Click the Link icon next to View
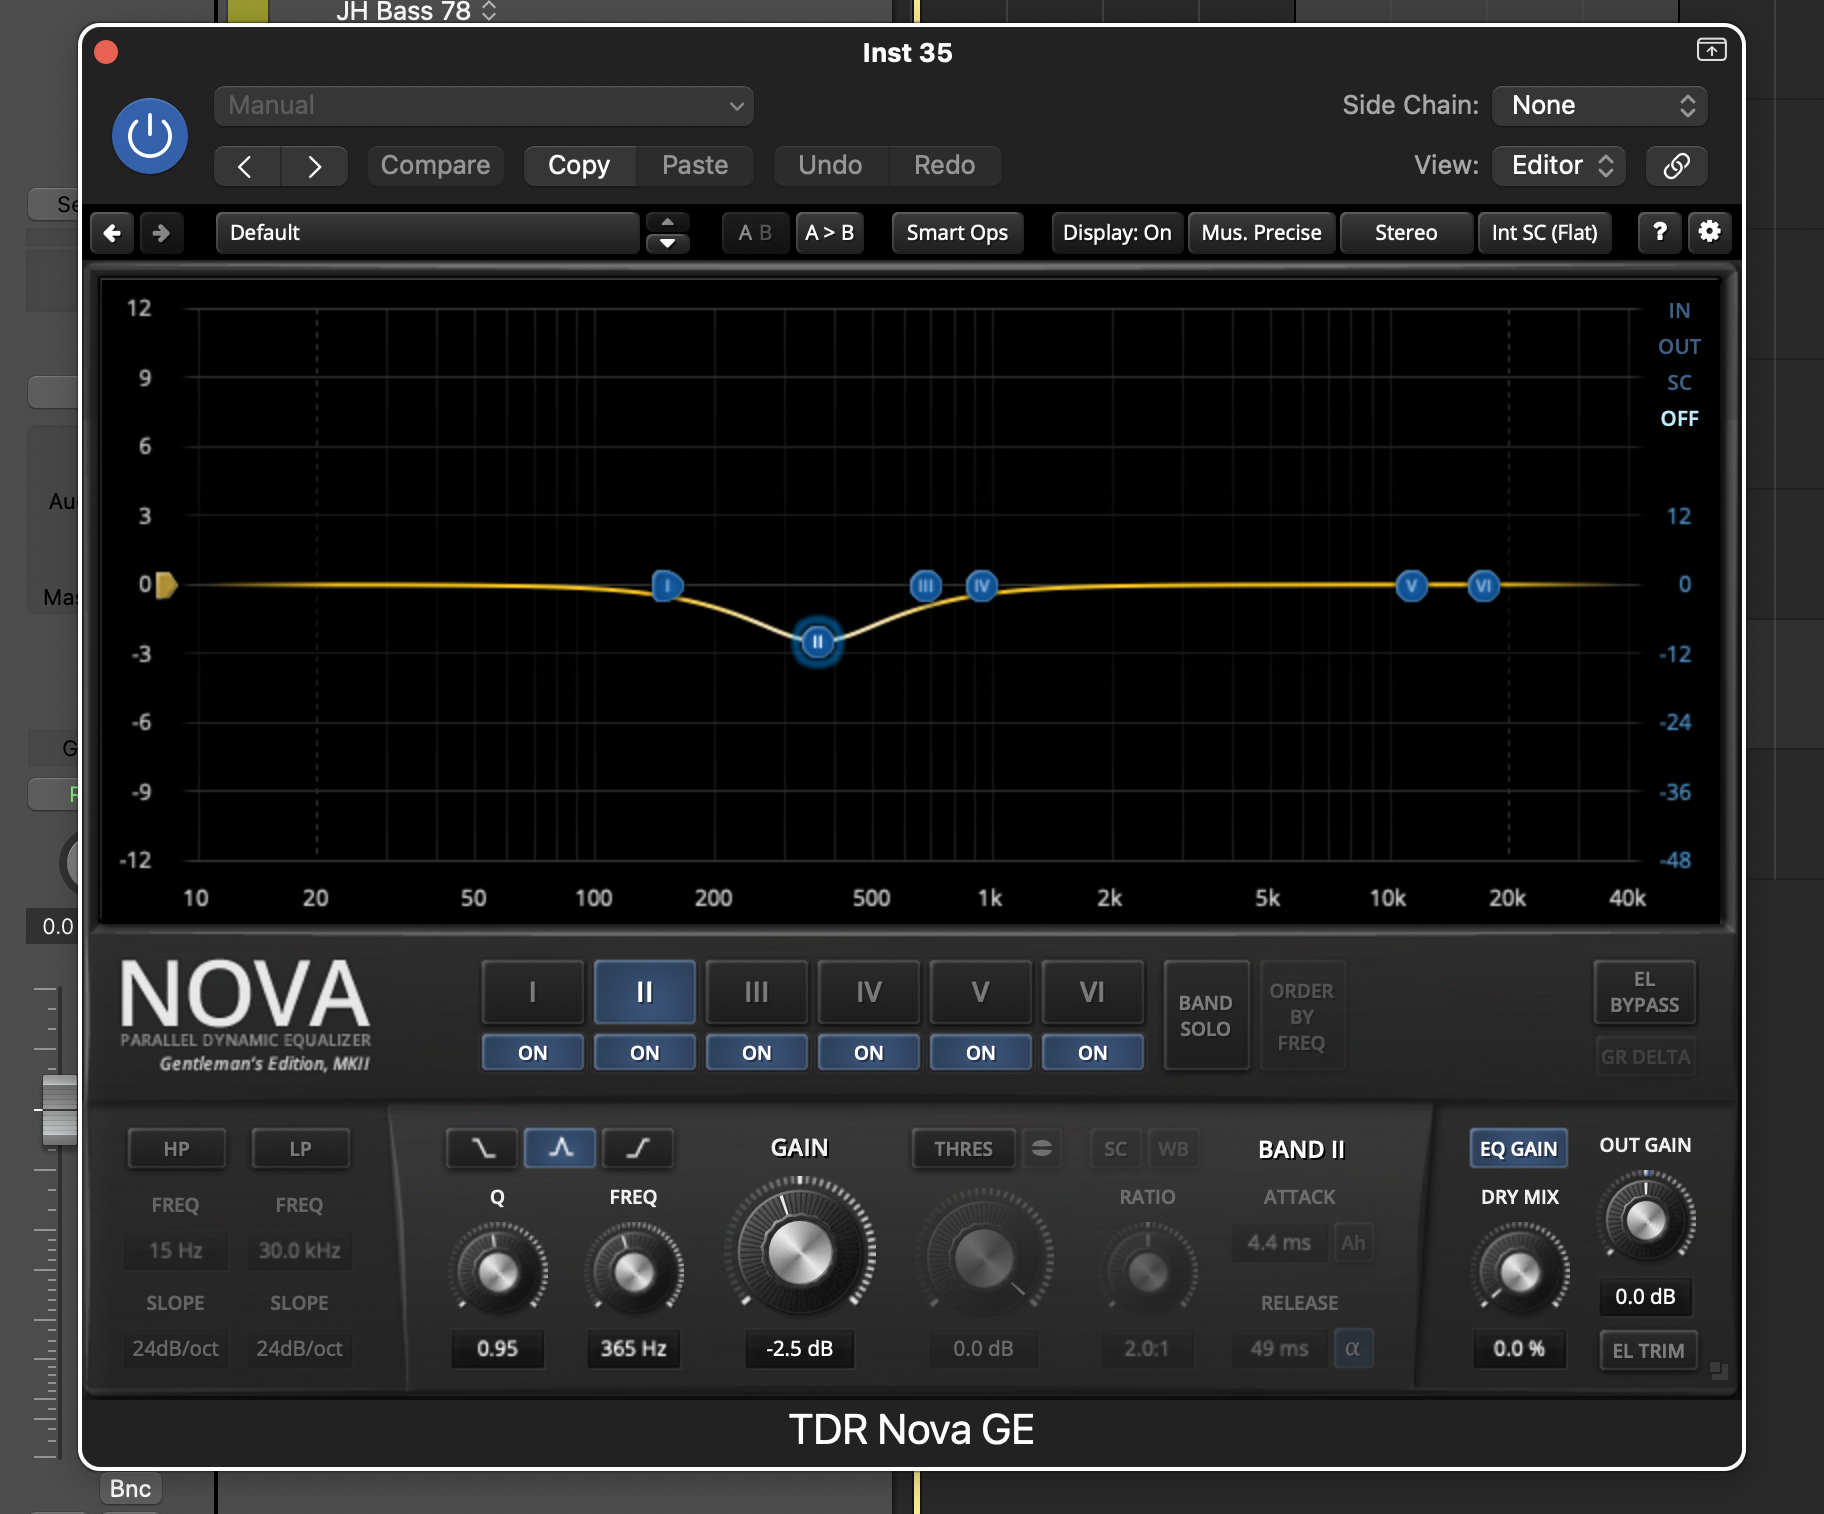Viewport: 1824px width, 1514px height. click(1676, 166)
